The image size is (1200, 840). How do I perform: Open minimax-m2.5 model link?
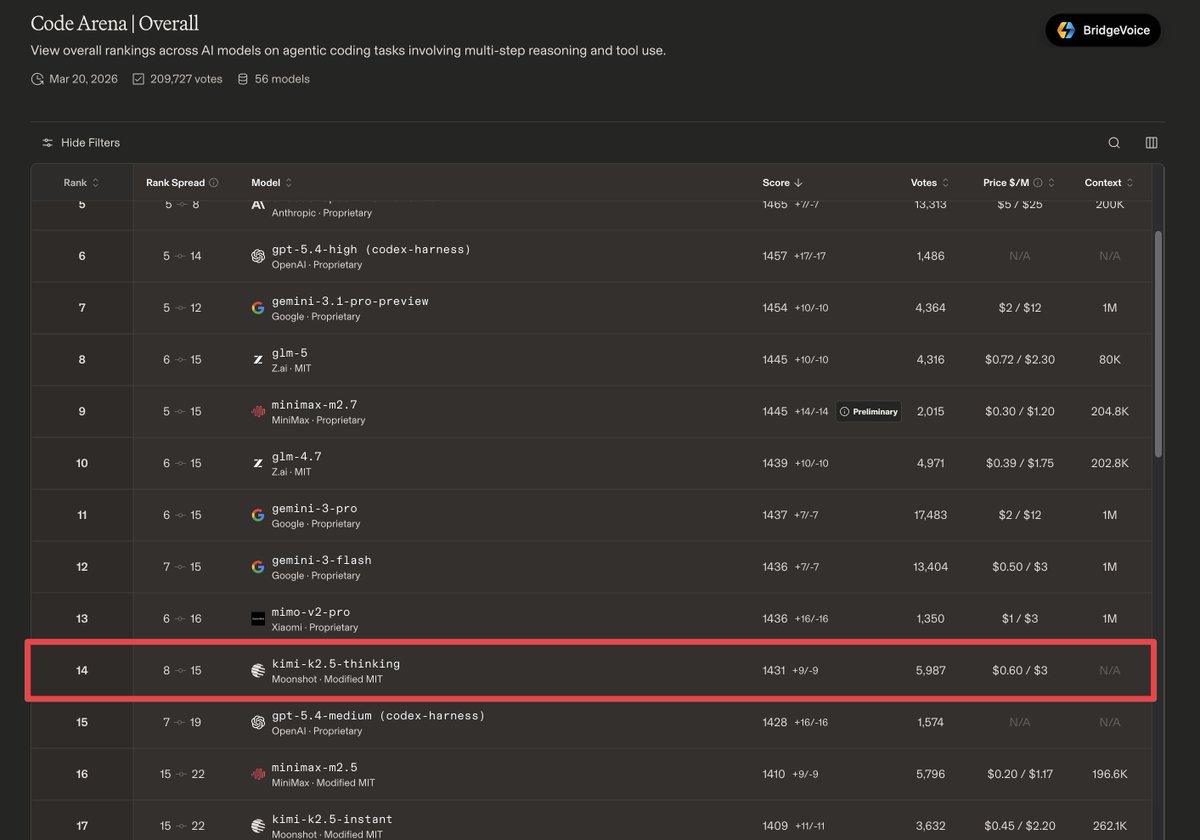click(x=314, y=768)
